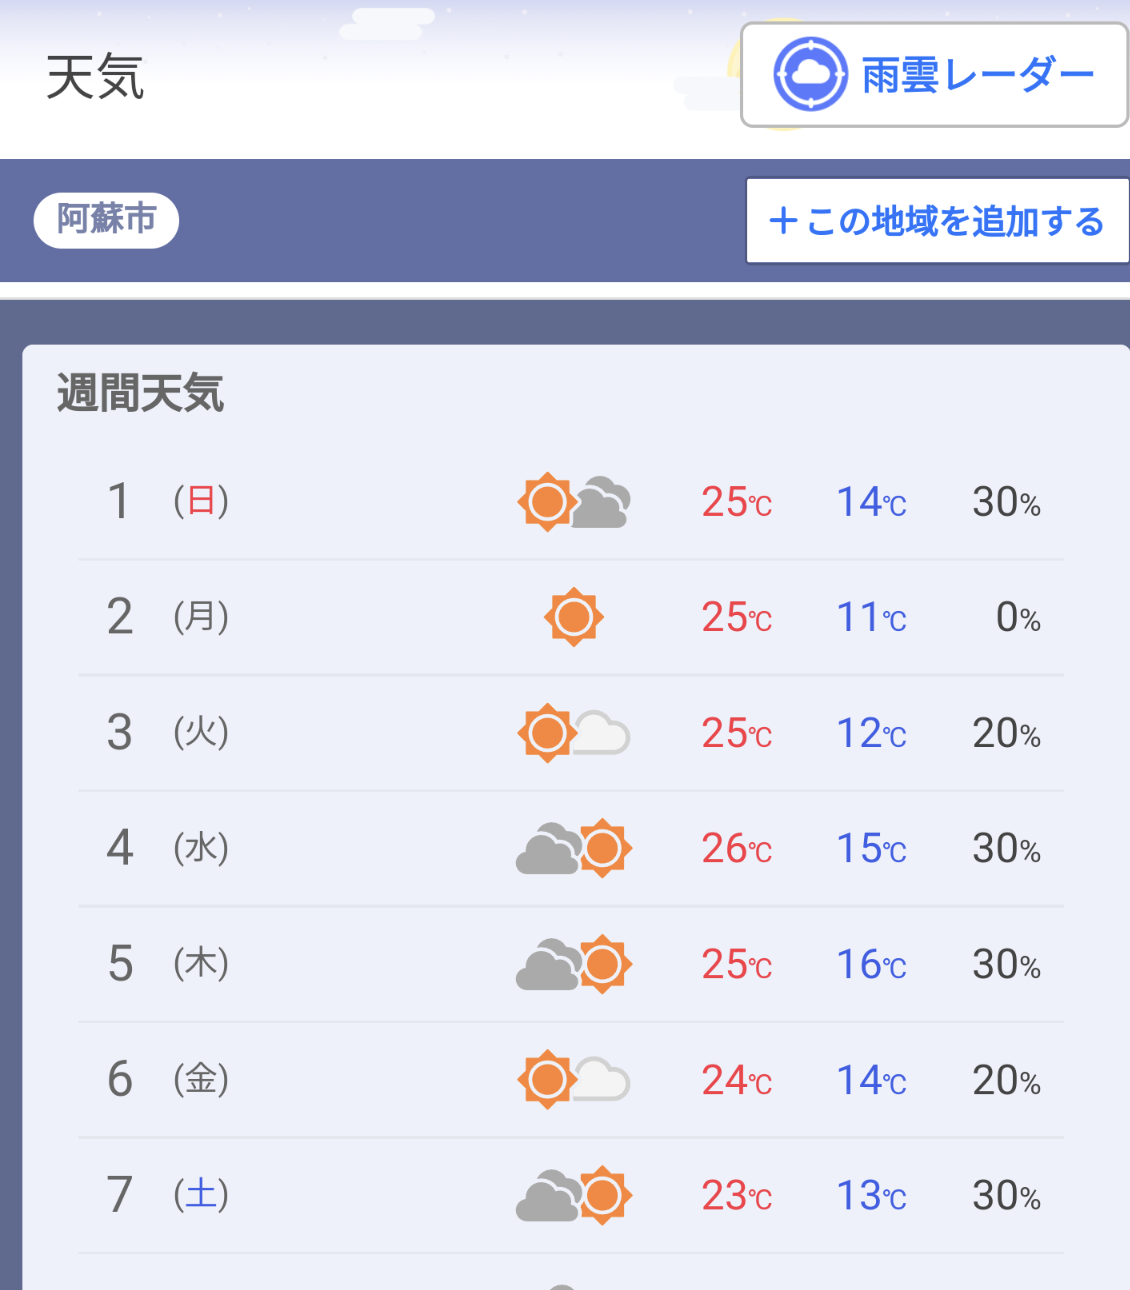This screenshot has width=1130, height=1290.
Task: Open the Saturday day 7 date label
Action: (x=168, y=1195)
